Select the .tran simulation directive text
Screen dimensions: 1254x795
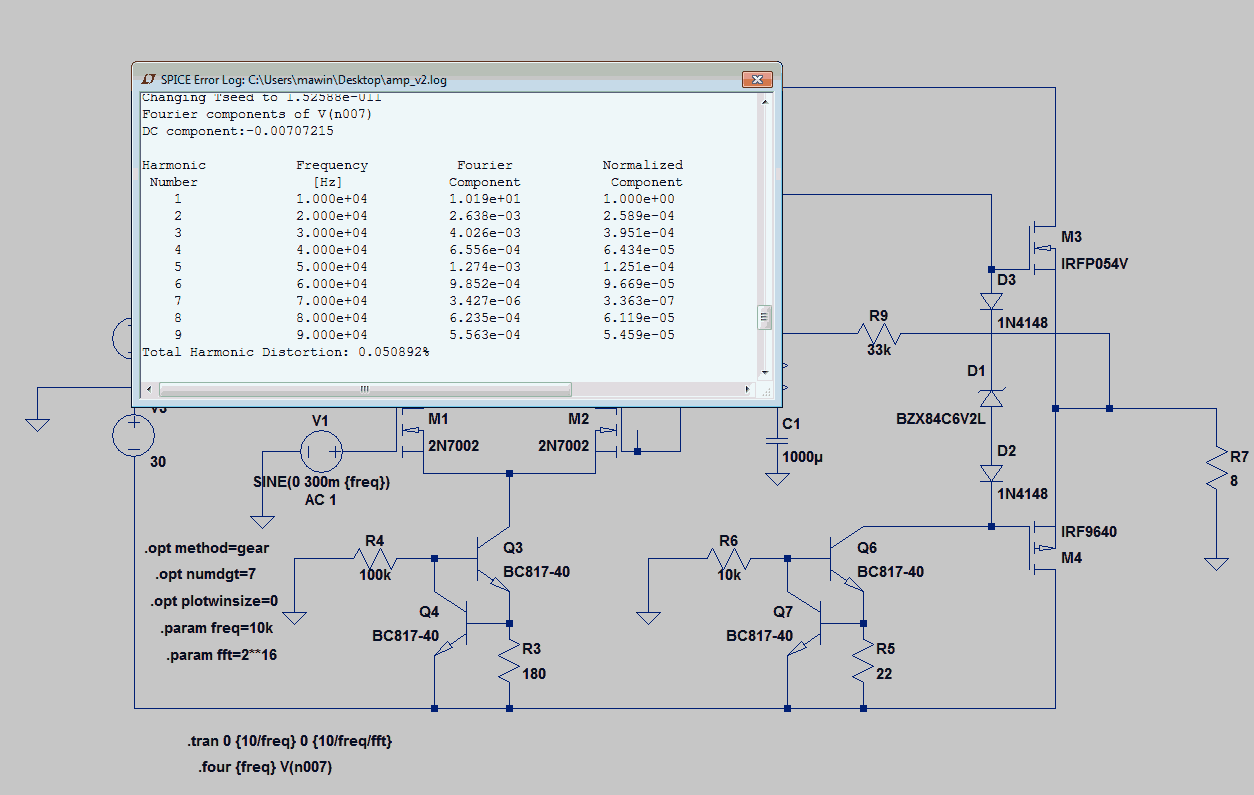295,742
